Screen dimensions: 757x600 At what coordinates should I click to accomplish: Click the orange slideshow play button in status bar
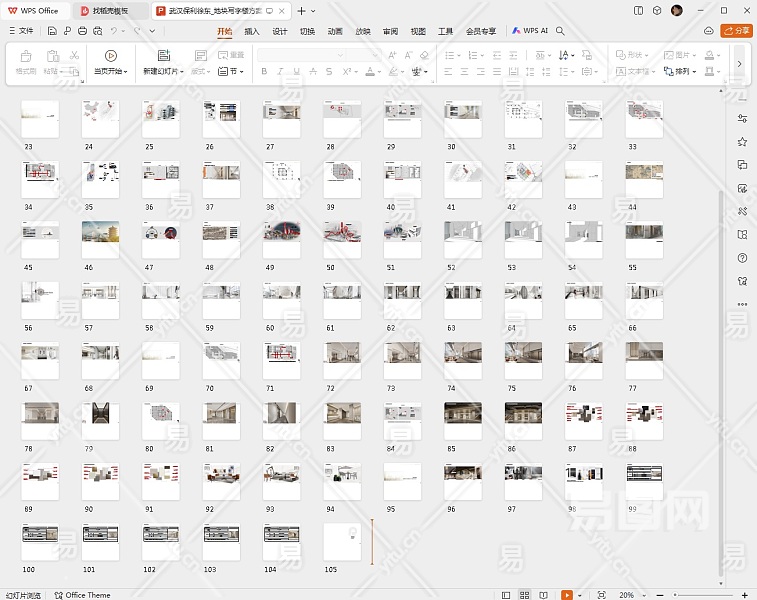tap(567, 594)
